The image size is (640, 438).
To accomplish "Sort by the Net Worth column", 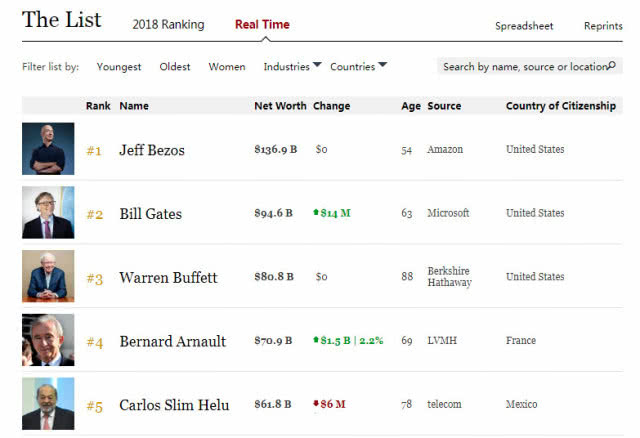I will 280,106.
